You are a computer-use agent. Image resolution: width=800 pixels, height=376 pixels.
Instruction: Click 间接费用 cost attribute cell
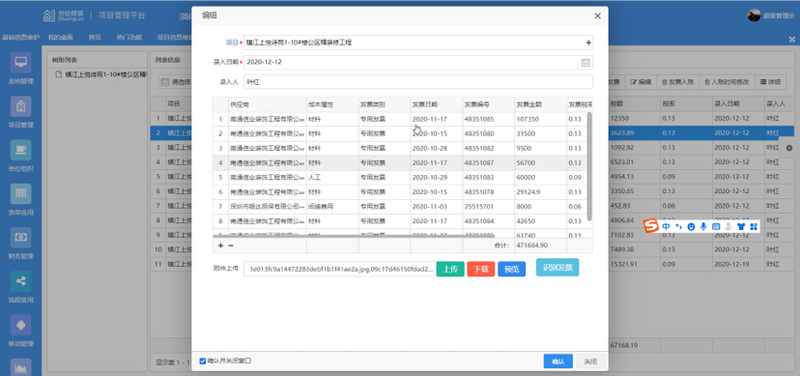pos(332,207)
